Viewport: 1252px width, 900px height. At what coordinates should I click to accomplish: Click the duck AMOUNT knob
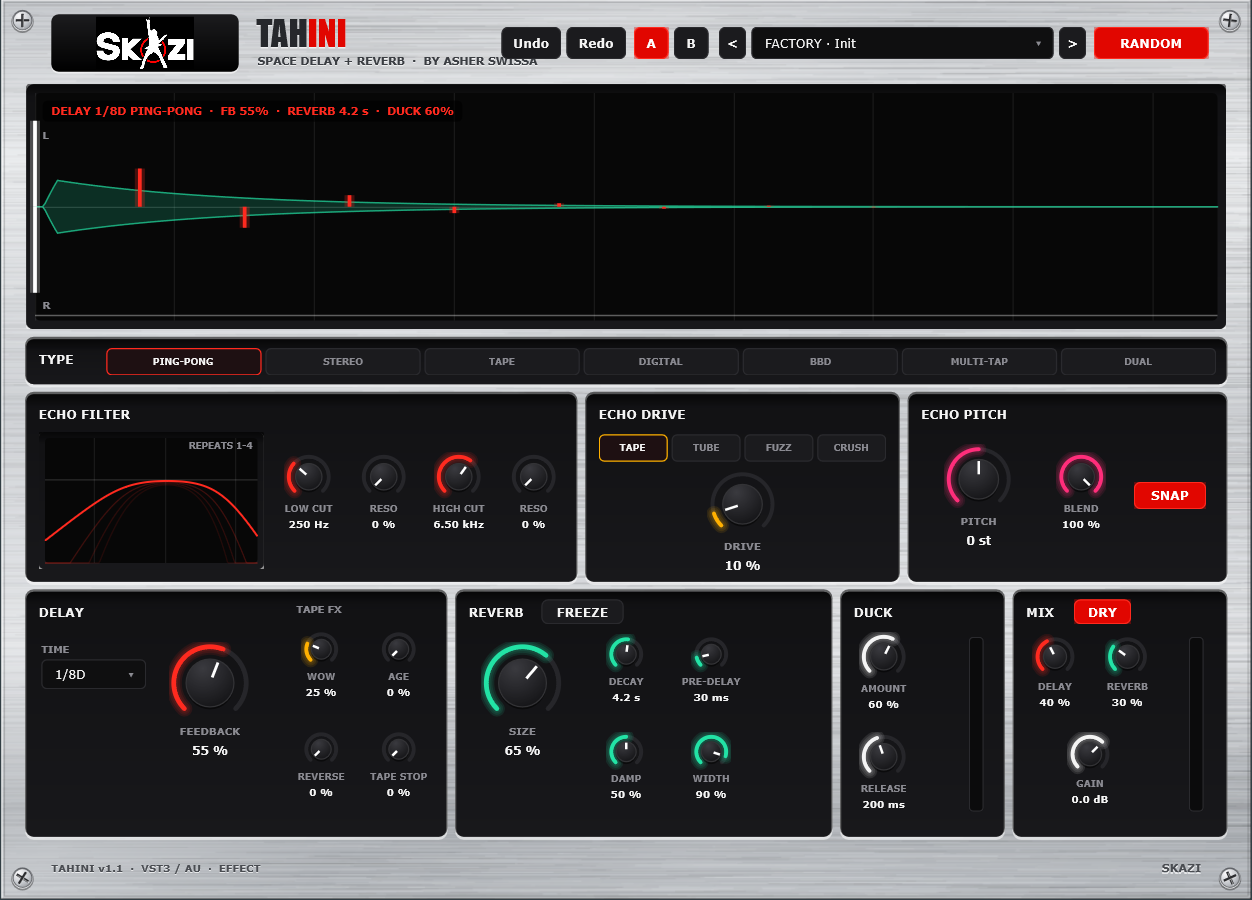883,656
